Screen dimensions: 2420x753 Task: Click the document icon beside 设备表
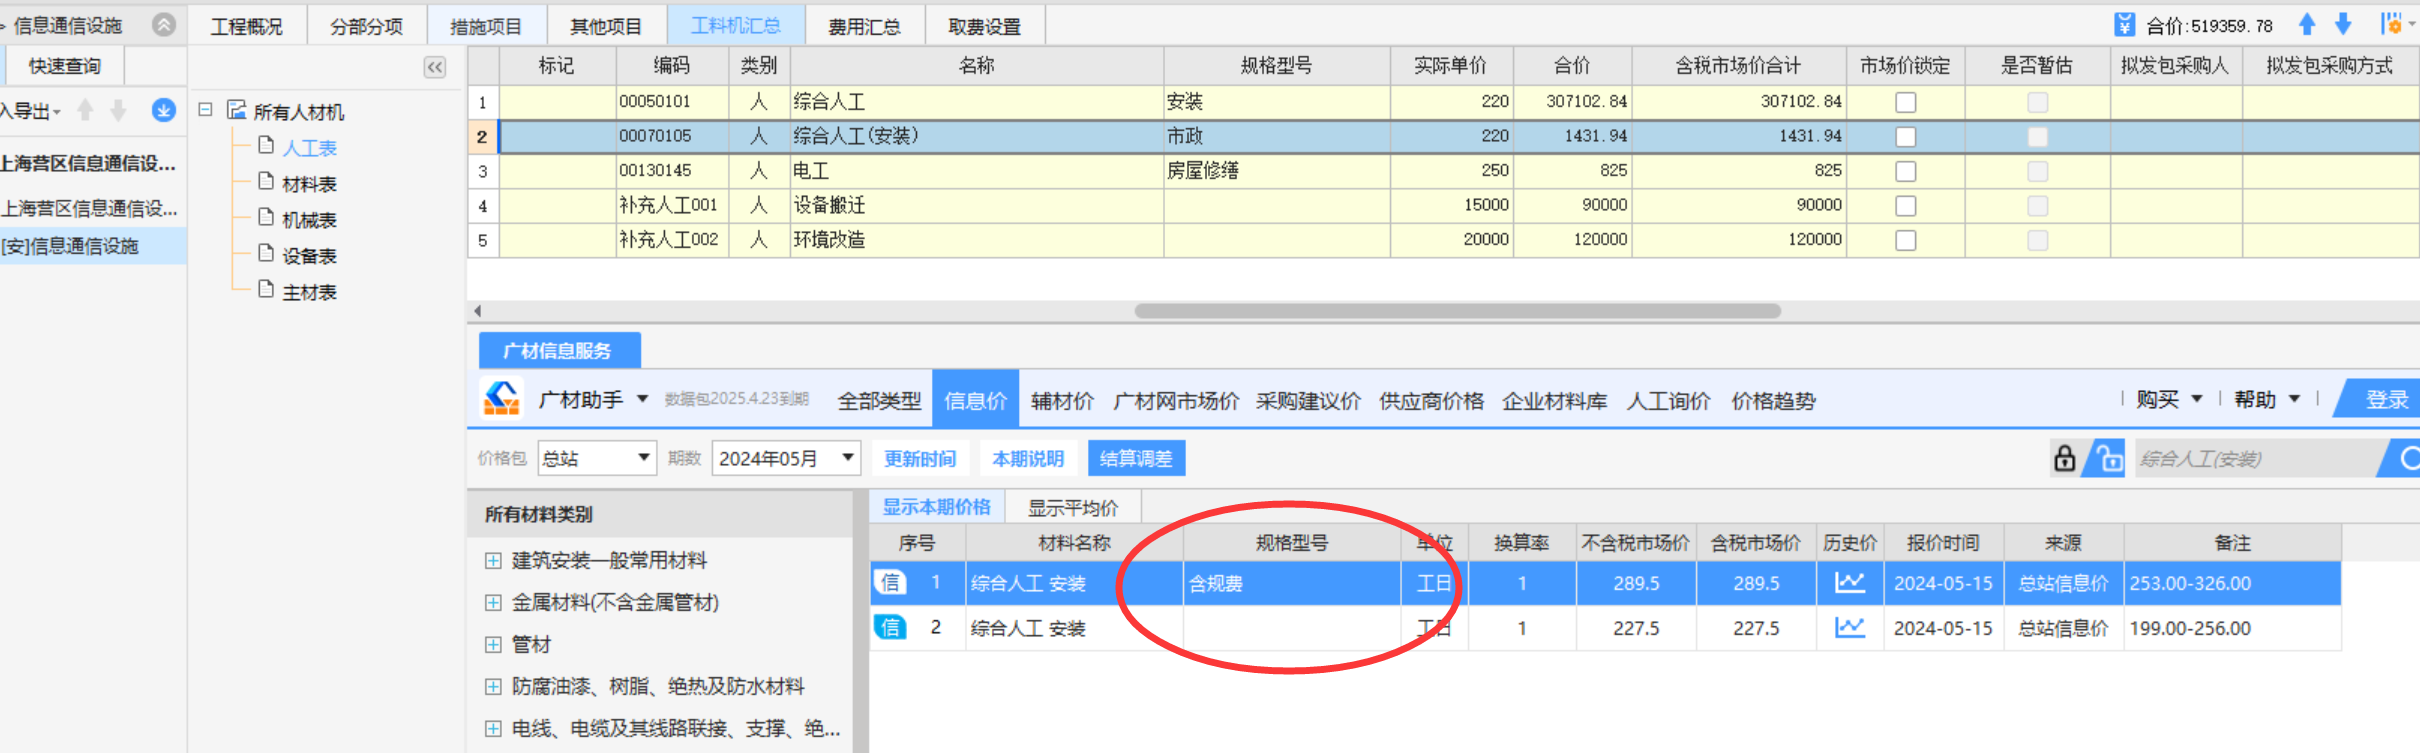266,254
